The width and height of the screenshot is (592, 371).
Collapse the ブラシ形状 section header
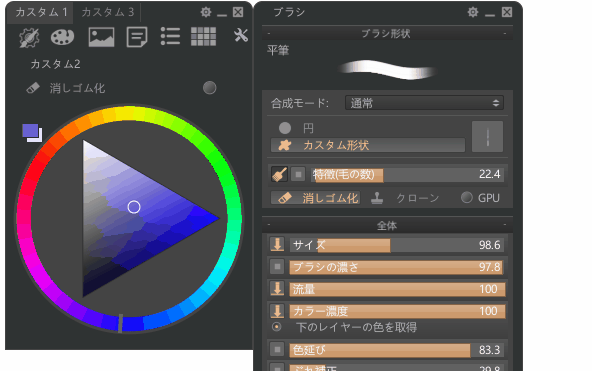tap(387, 34)
